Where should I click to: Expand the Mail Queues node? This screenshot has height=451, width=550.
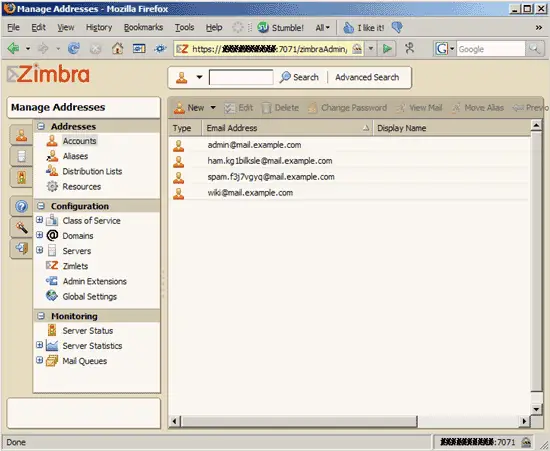click(40, 360)
